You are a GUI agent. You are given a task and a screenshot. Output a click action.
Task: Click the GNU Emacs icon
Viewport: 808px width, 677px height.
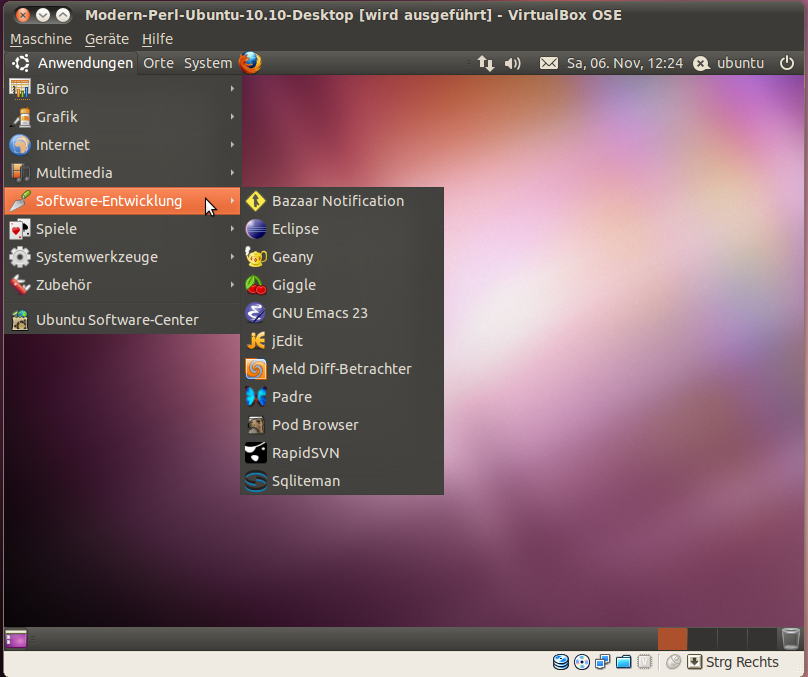(x=256, y=313)
